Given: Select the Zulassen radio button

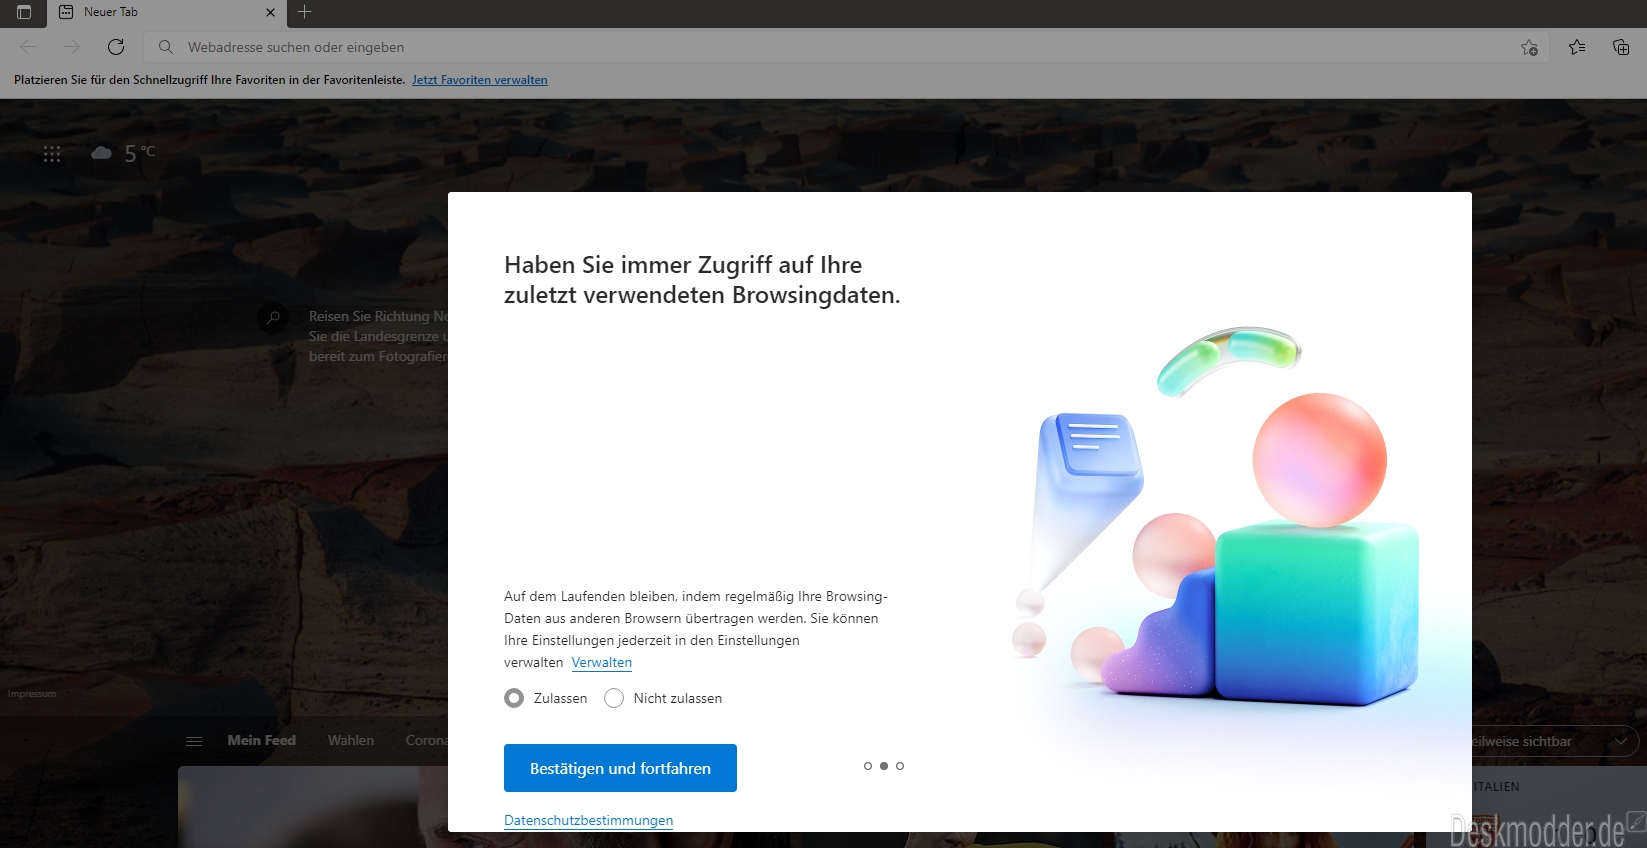Looking at the screenshot, I should pyautogui.click(x=514, y=698).
